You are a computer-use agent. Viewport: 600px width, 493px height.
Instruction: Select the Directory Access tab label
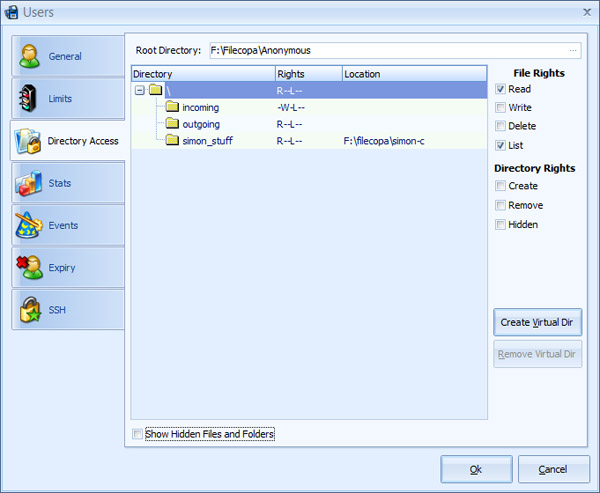83,141
